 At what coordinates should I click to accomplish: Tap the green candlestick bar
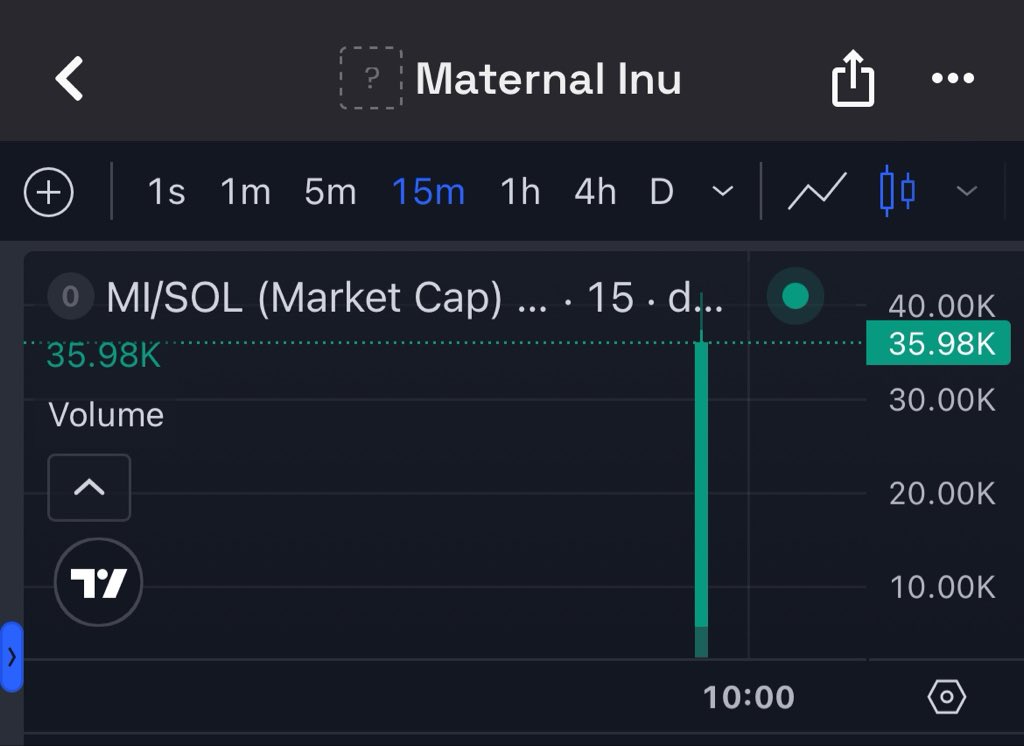tap(701, 483)
